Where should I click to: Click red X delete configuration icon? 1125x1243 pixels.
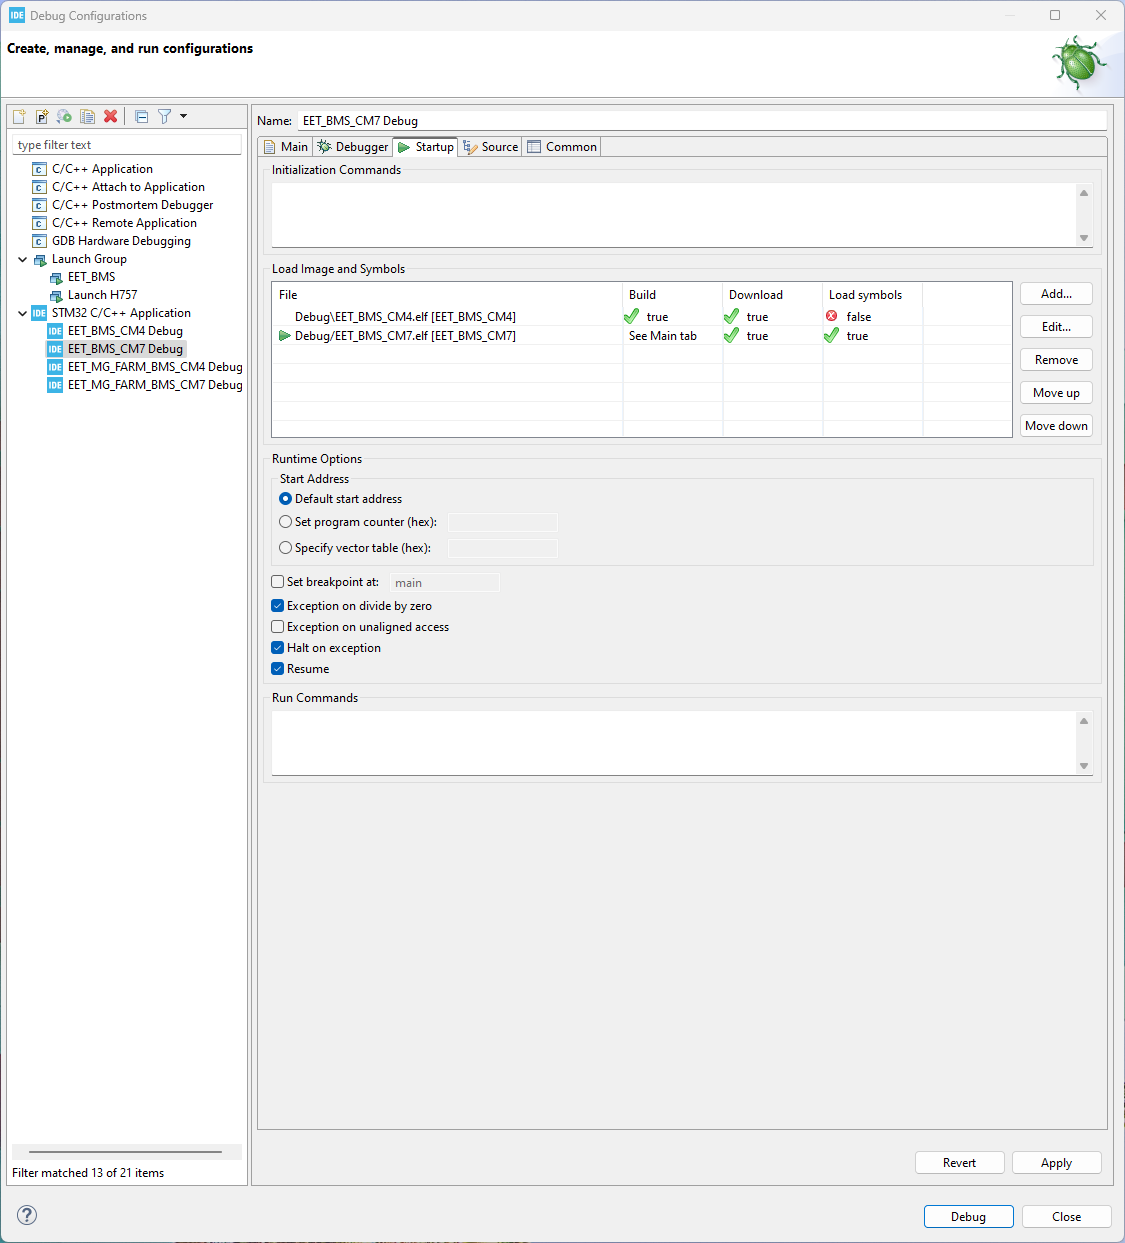click(x=110, y=116)
